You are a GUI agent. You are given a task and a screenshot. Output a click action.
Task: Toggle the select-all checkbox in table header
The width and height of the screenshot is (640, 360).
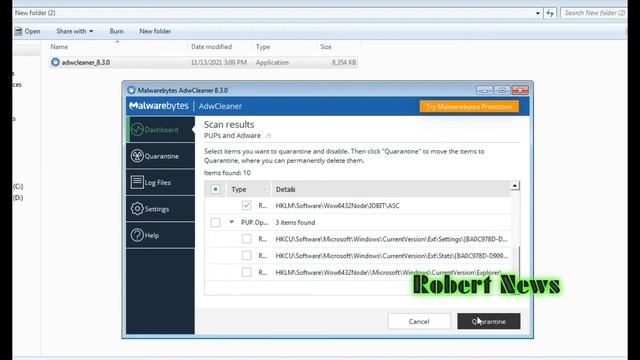click(x=215, y=189)
